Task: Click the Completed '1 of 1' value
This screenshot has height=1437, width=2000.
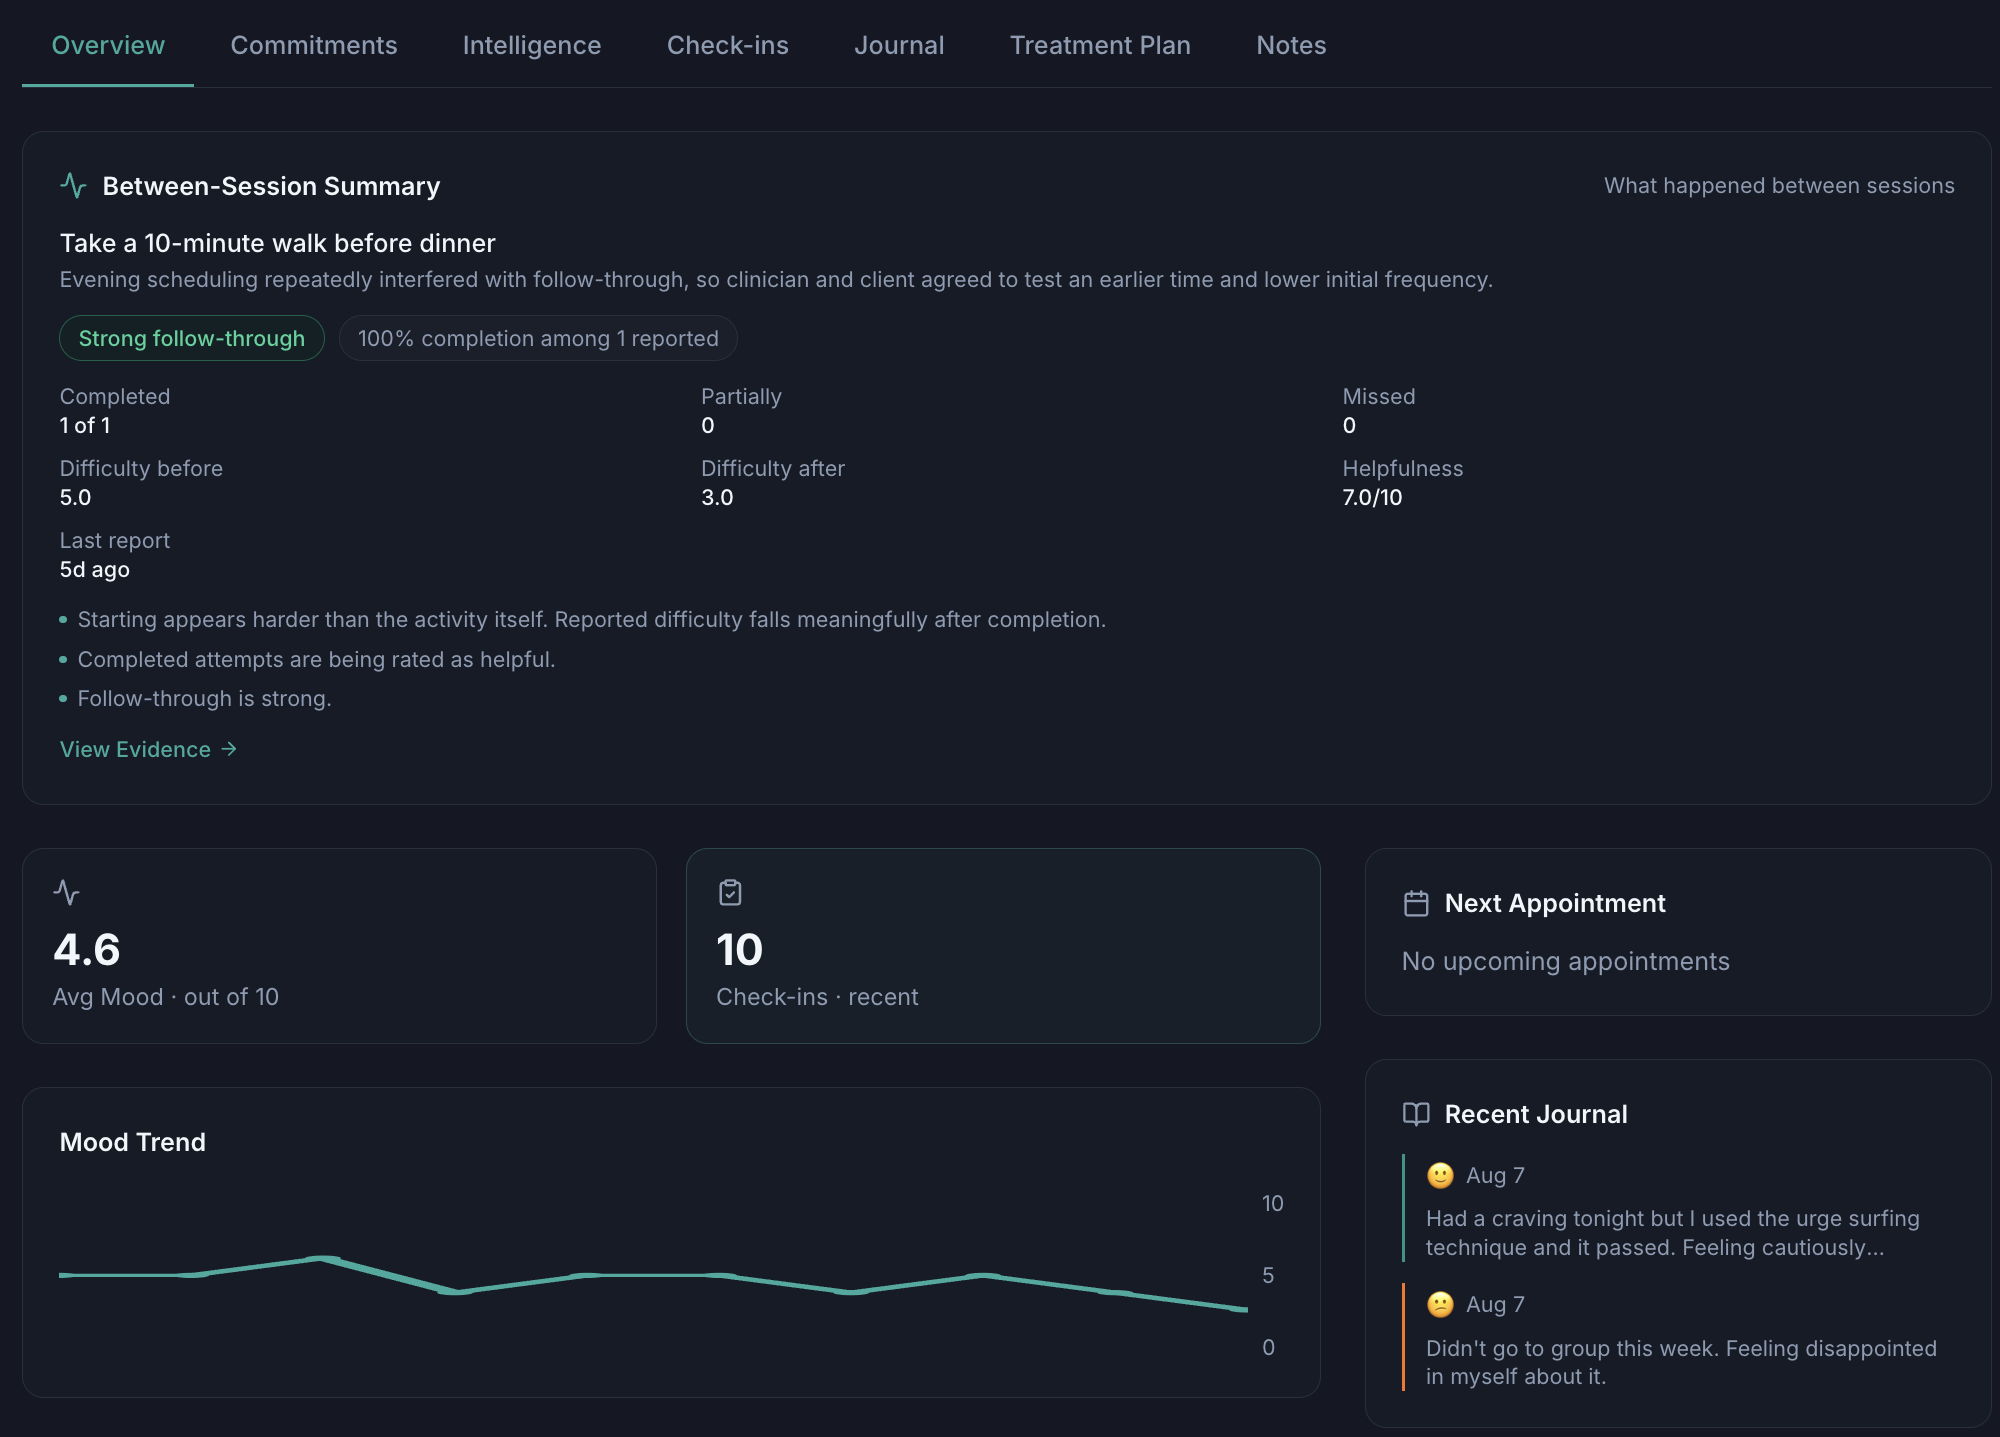Action: coord(85,425)
